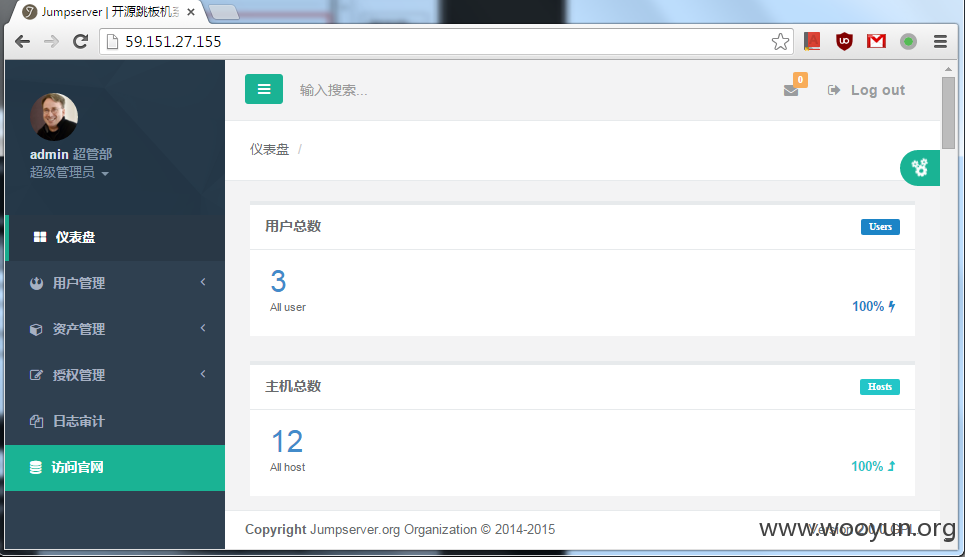Expand chevron next to 用户管理

click(x=203, y=282)
